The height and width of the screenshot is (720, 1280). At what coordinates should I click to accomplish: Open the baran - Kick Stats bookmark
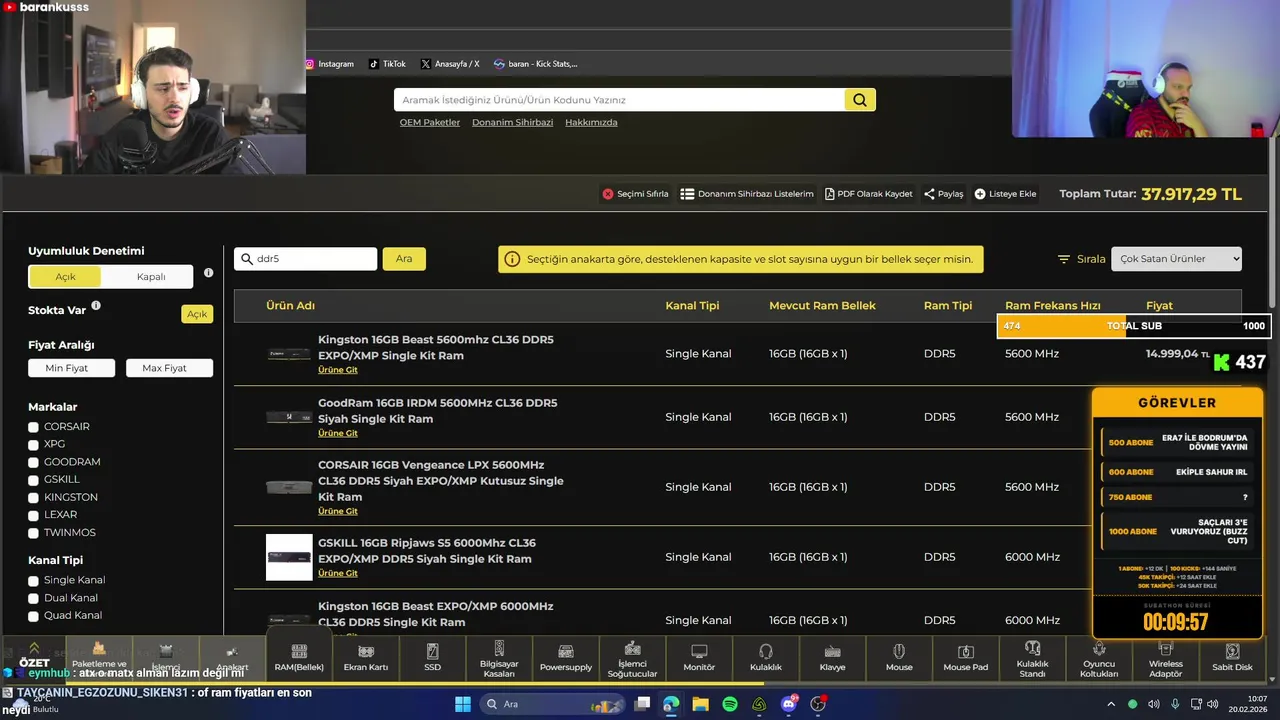tap(536, 64)
